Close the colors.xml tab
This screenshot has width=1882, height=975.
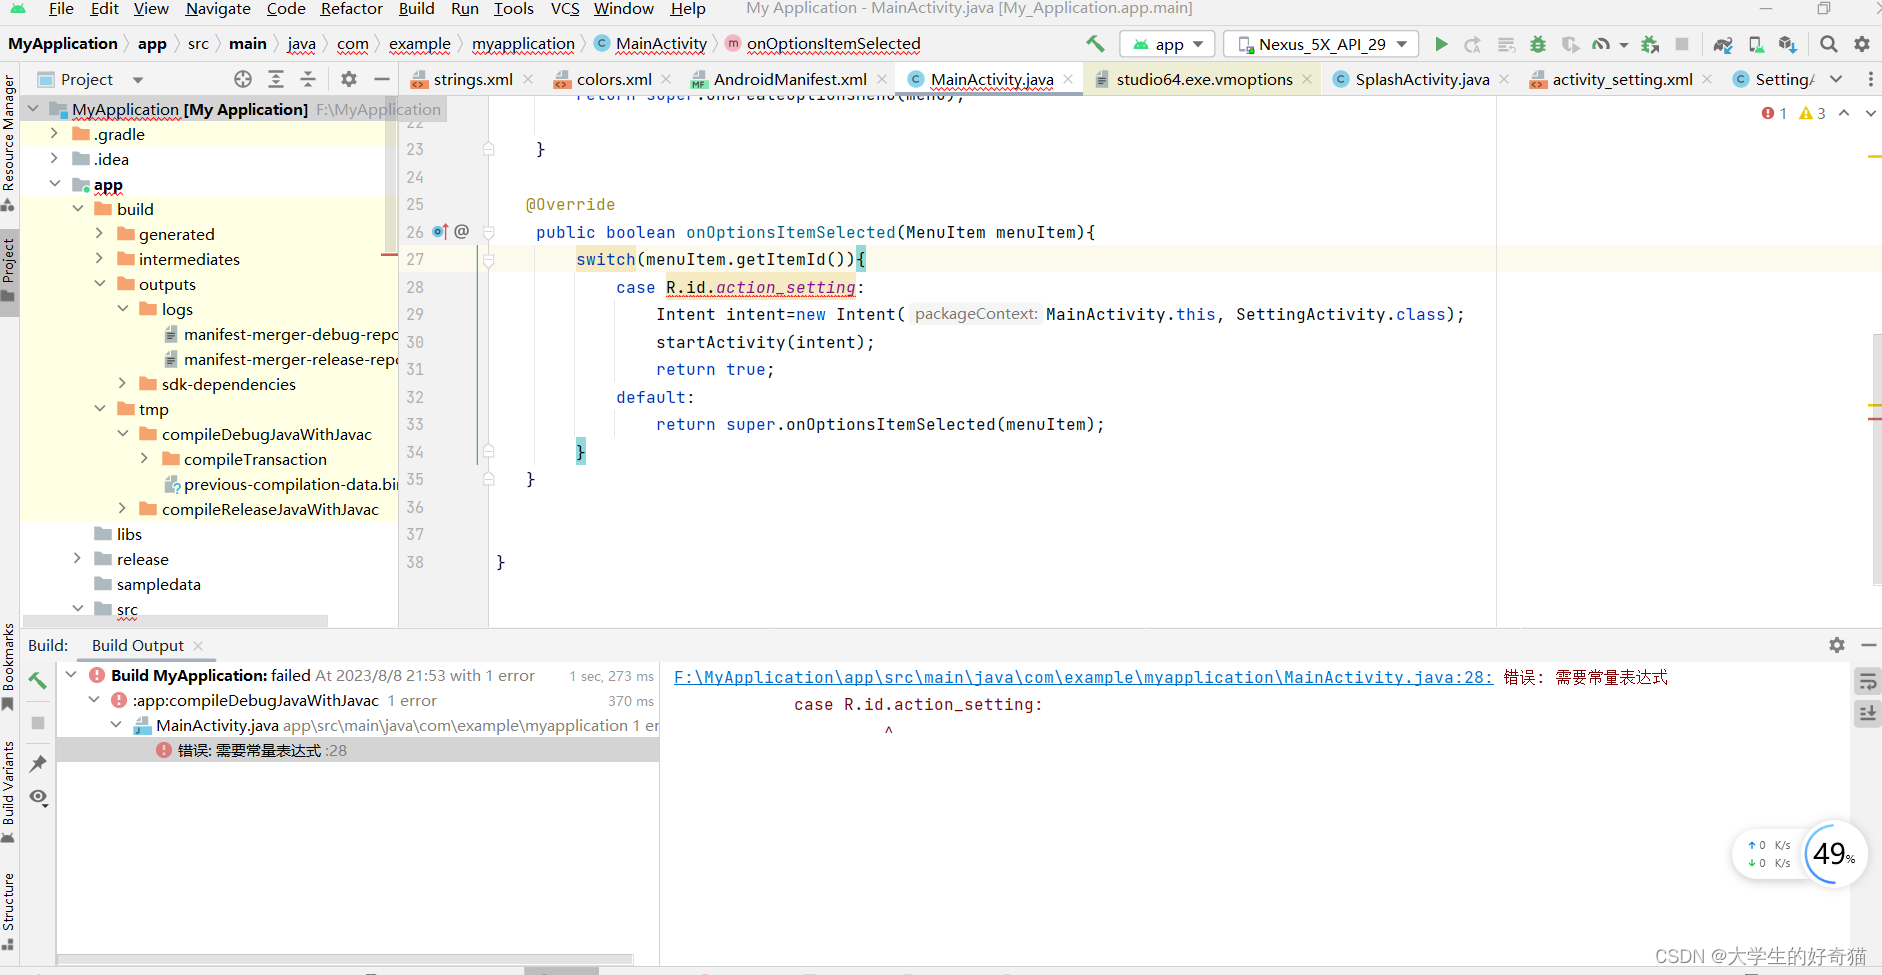667,79
